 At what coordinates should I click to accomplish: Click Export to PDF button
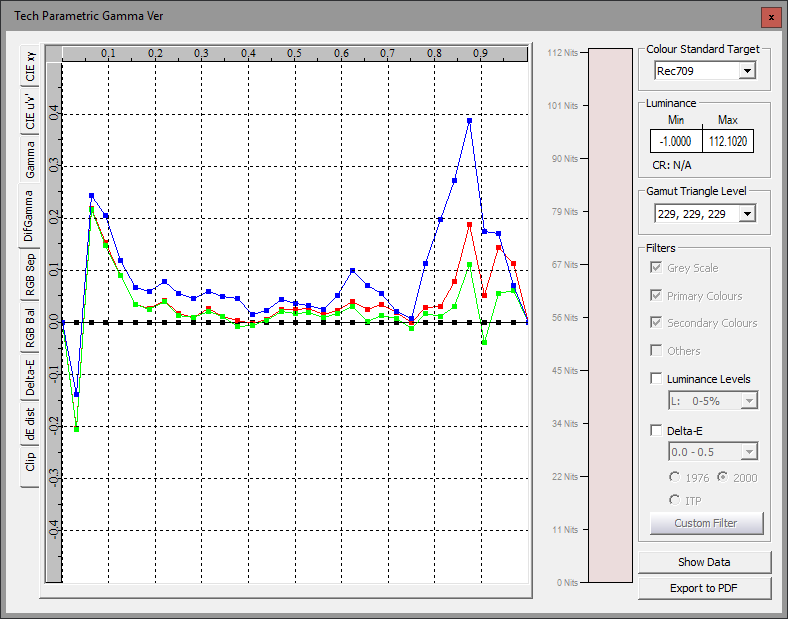(x=704, y=588)
